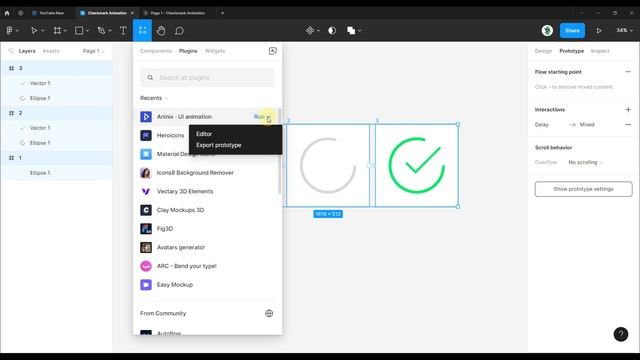The width and height of the screenshot is (640, 360).
Task: Click the Material Design plugin icon
Action: coord(146,154)
